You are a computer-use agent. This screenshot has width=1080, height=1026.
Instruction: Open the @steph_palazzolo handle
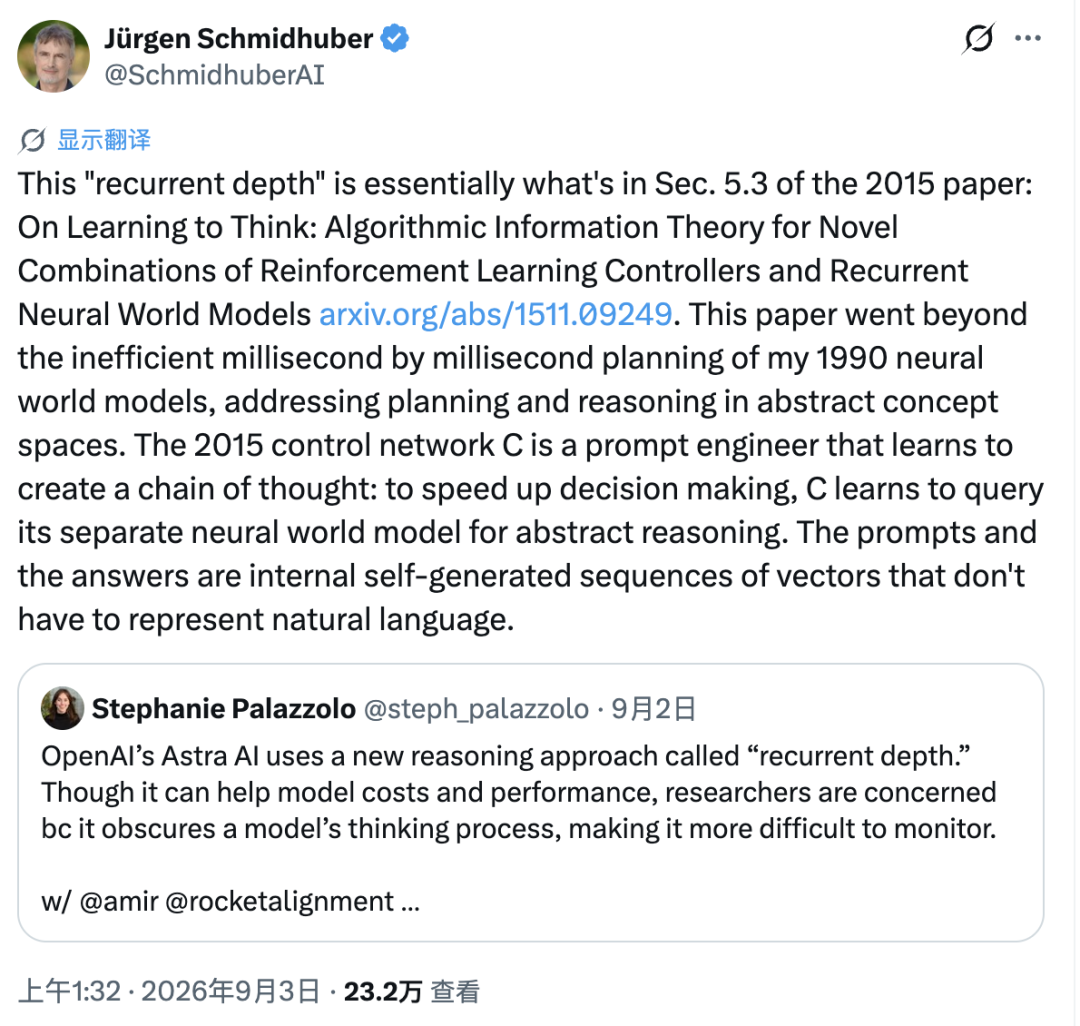[476, 709]
